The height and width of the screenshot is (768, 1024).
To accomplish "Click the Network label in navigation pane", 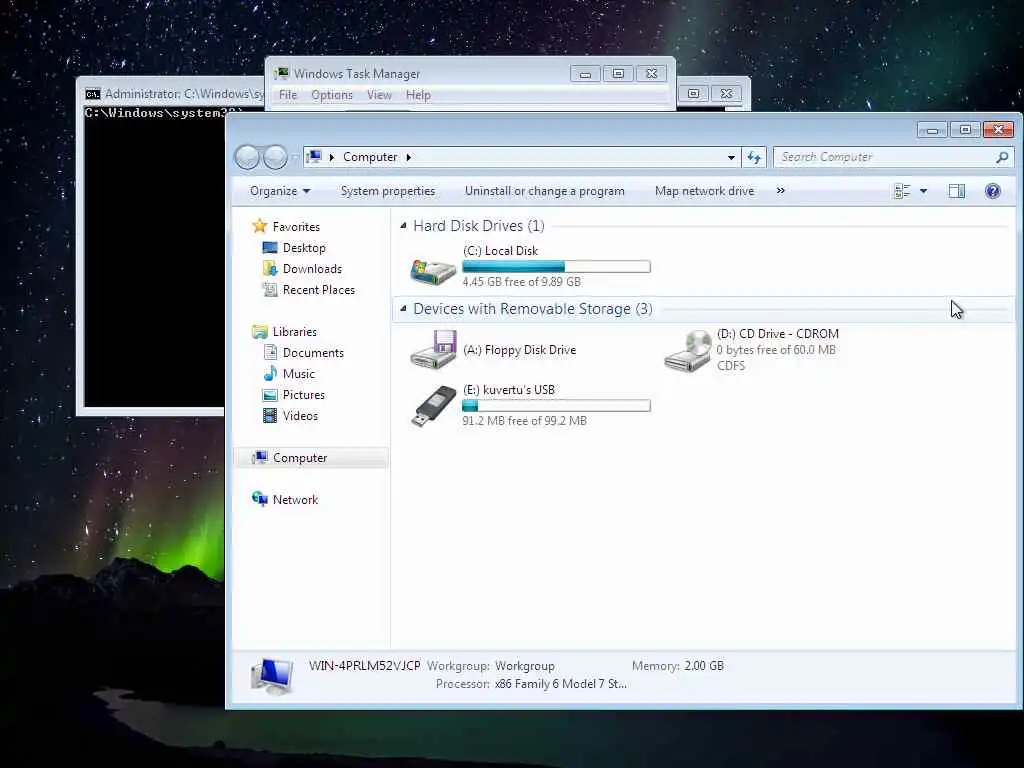I will tap(295, 500).
